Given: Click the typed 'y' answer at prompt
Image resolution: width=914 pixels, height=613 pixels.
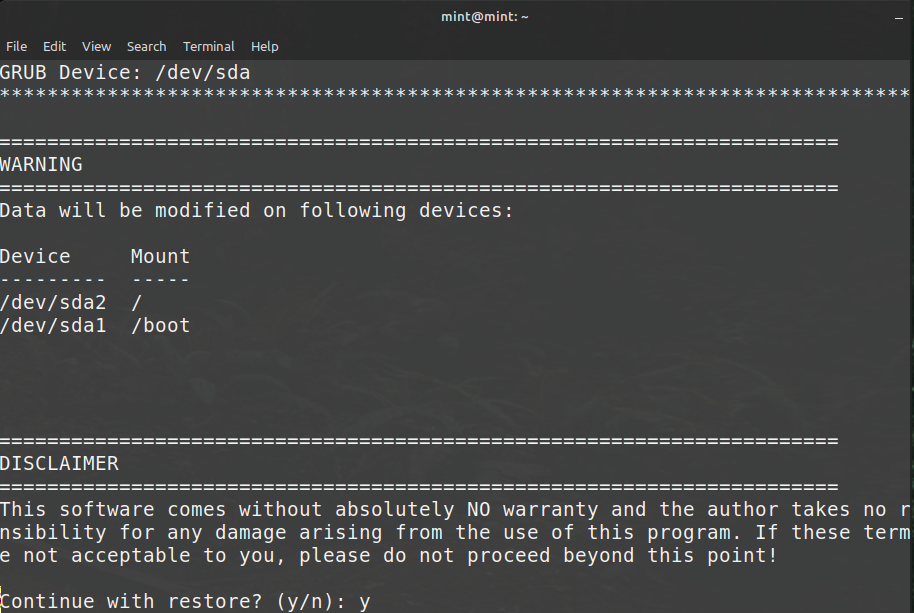Looking at the screenshot, I should pos(365,602).
